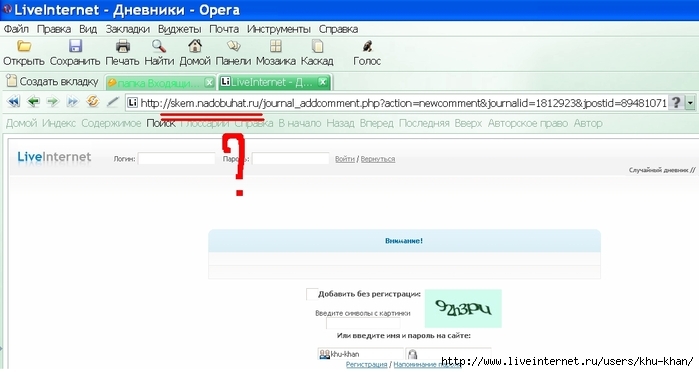Viewport: 699px width, 372px height.
Task: Click the green back arrow button
Action: (x=33, y=102)
